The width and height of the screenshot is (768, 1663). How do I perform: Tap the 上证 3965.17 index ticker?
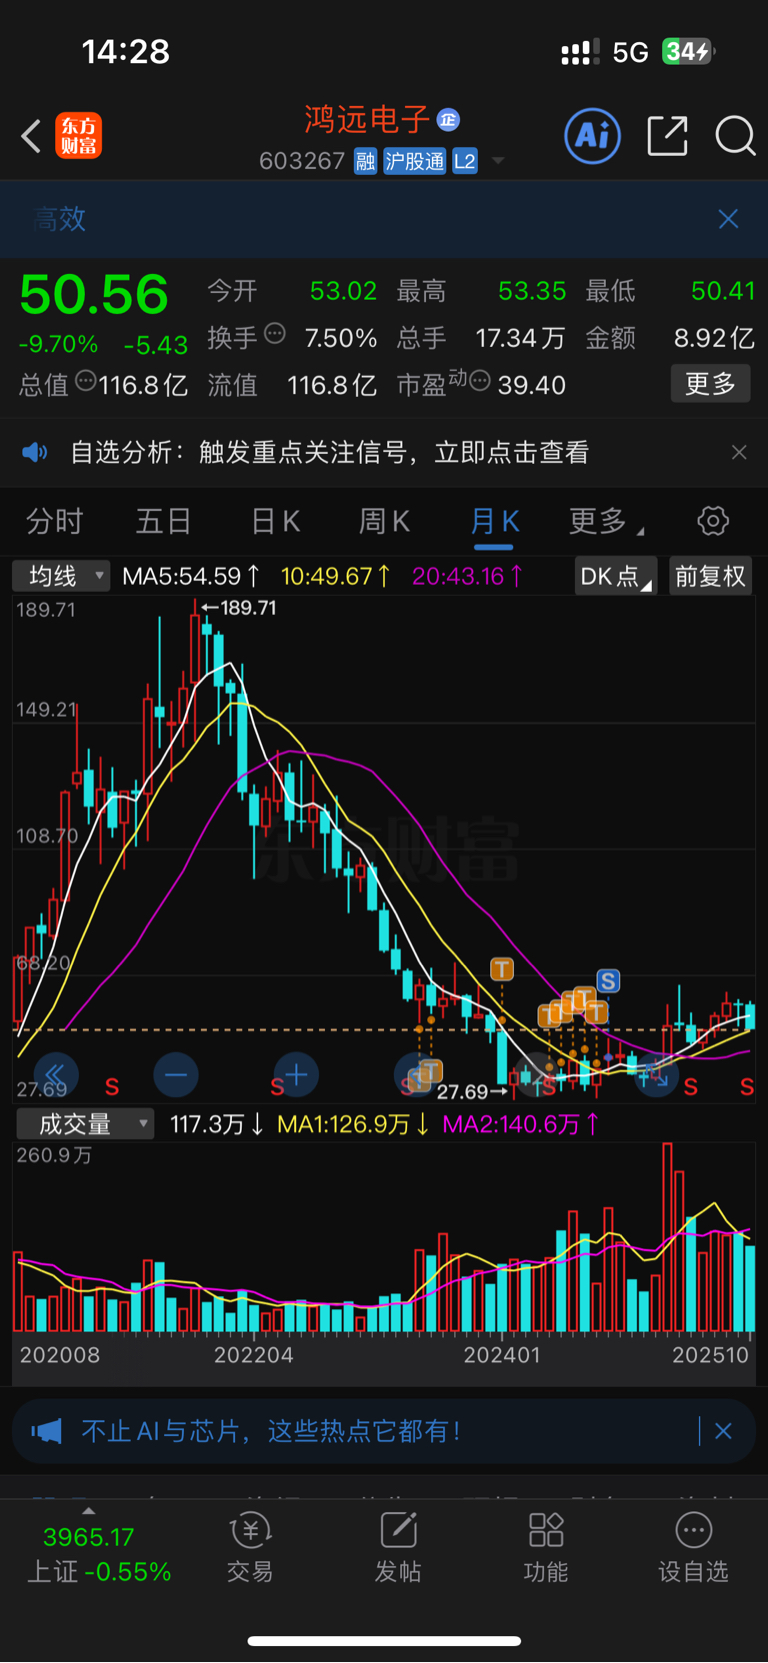pyautogui.click(x=98, y=1554)
